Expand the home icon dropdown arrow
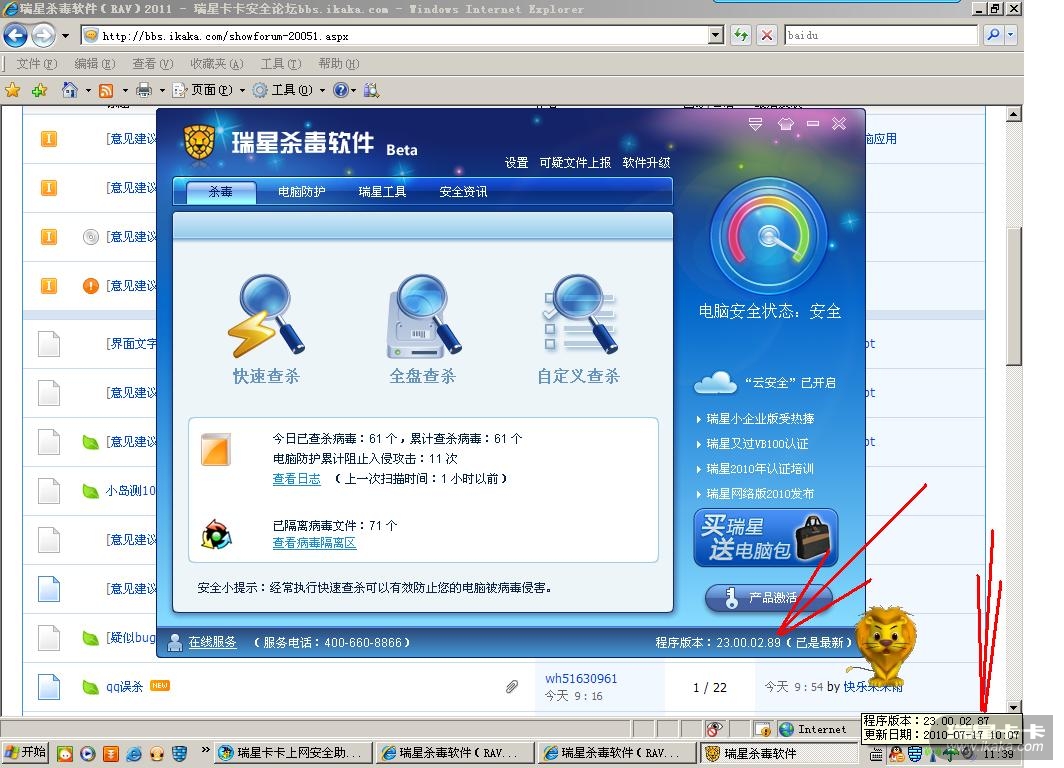1064x768 pixels. pos(88,90)
